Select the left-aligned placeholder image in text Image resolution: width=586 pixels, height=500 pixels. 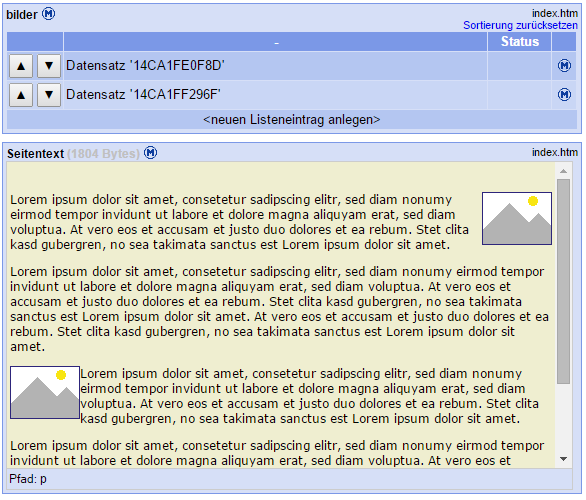click(45, 392)
